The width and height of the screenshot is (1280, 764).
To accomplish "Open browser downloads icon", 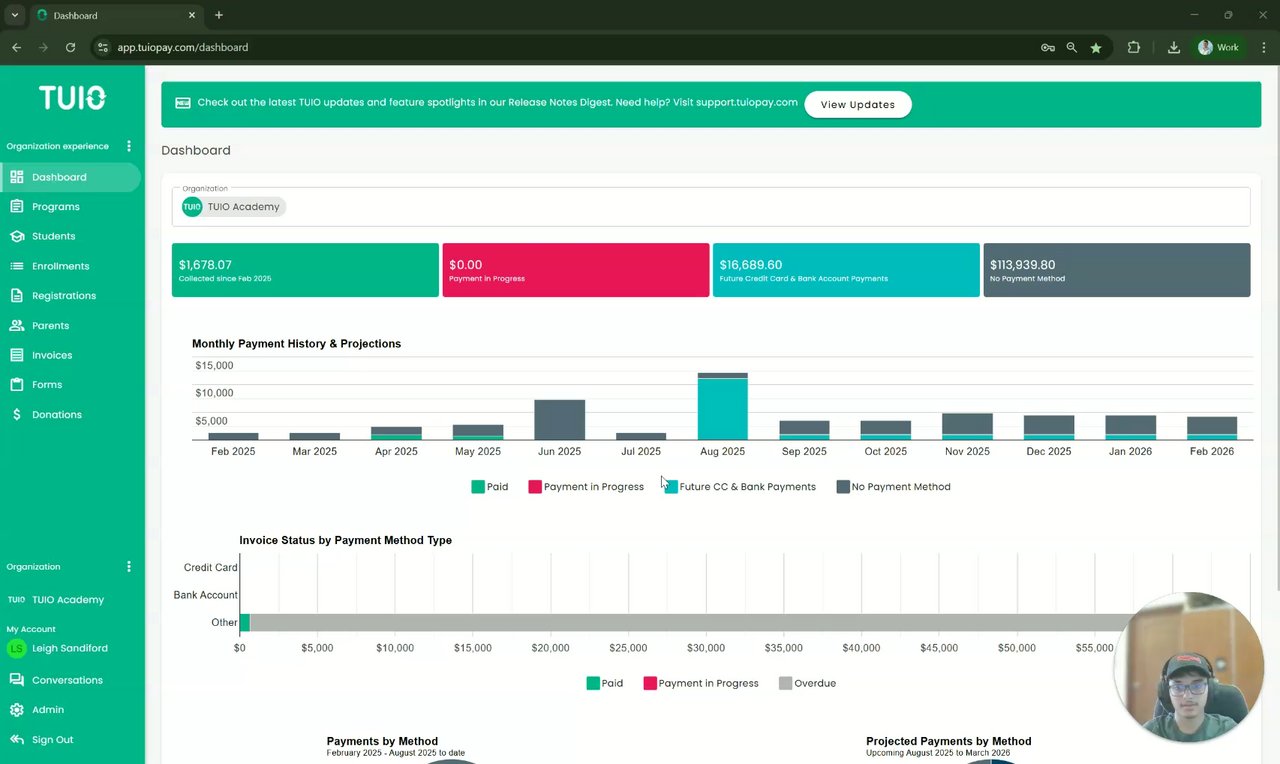I will [1174, 47].
